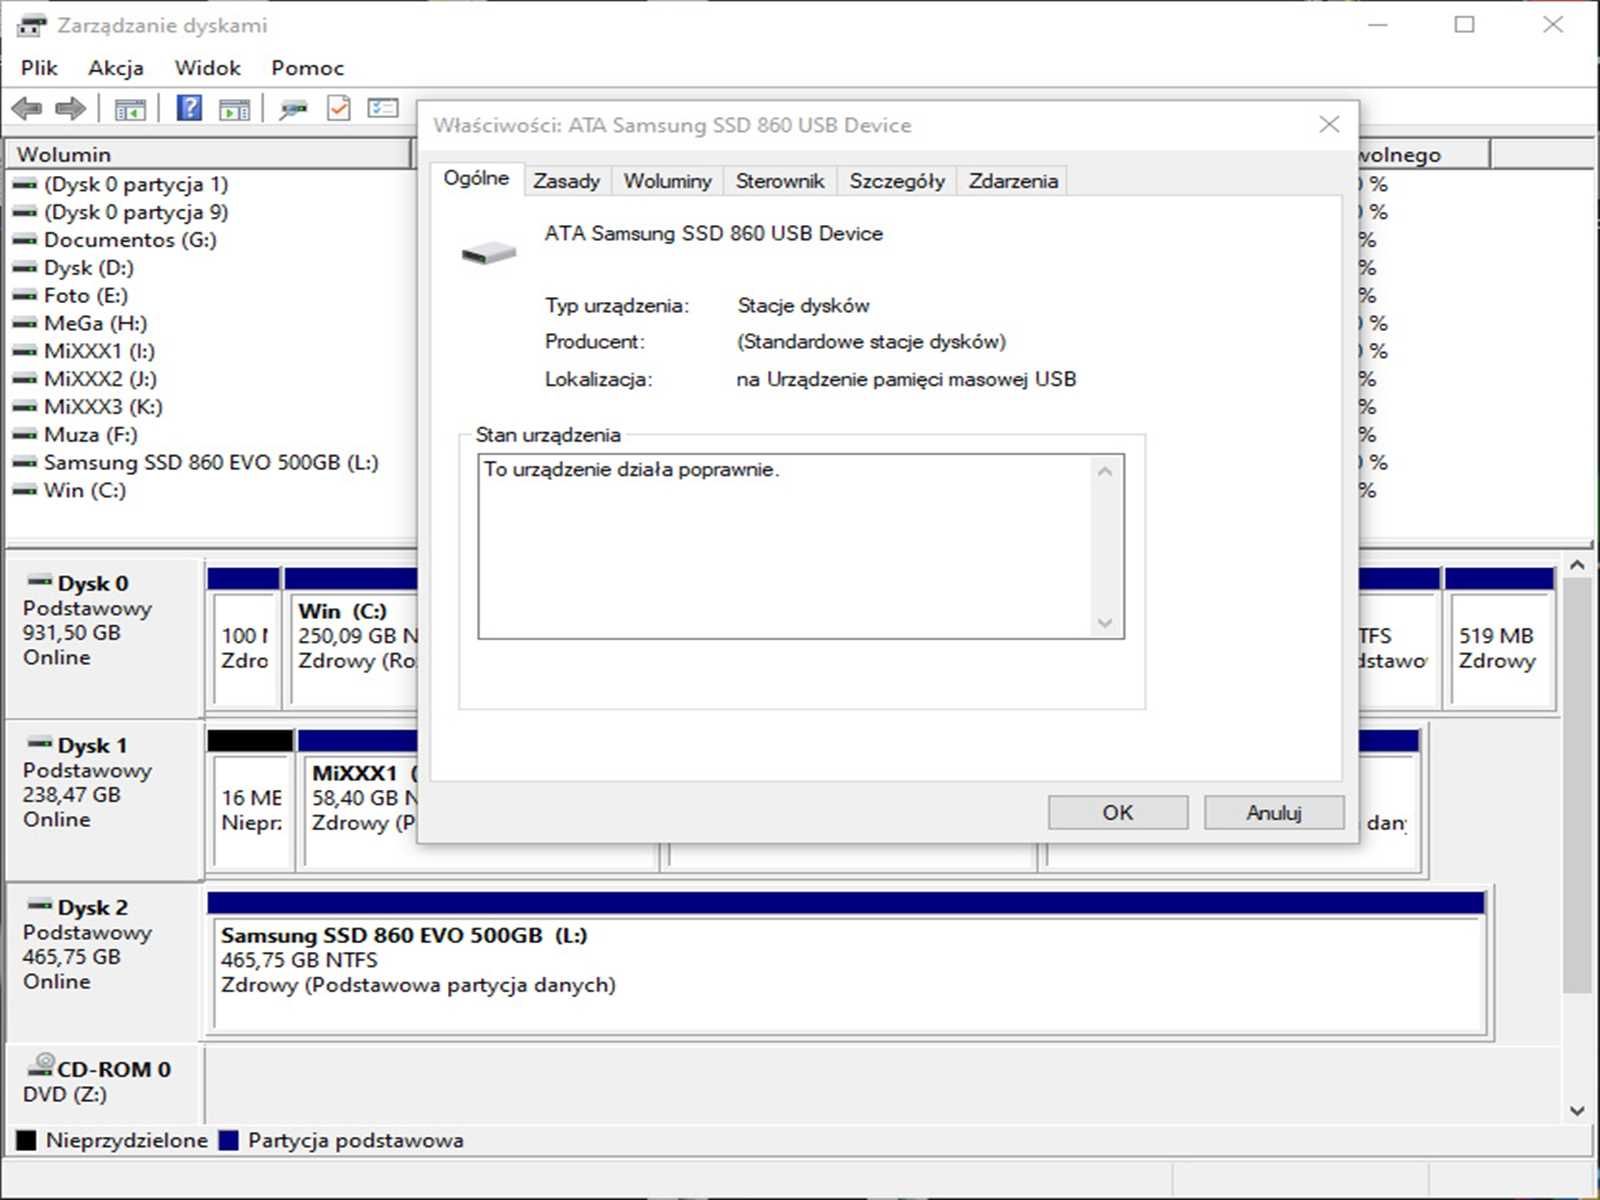The width and height of the screenshot is (1600, 1200).
Task: Open the Pomoc menu
Action: pyautogui.click(x=308, y=68)
